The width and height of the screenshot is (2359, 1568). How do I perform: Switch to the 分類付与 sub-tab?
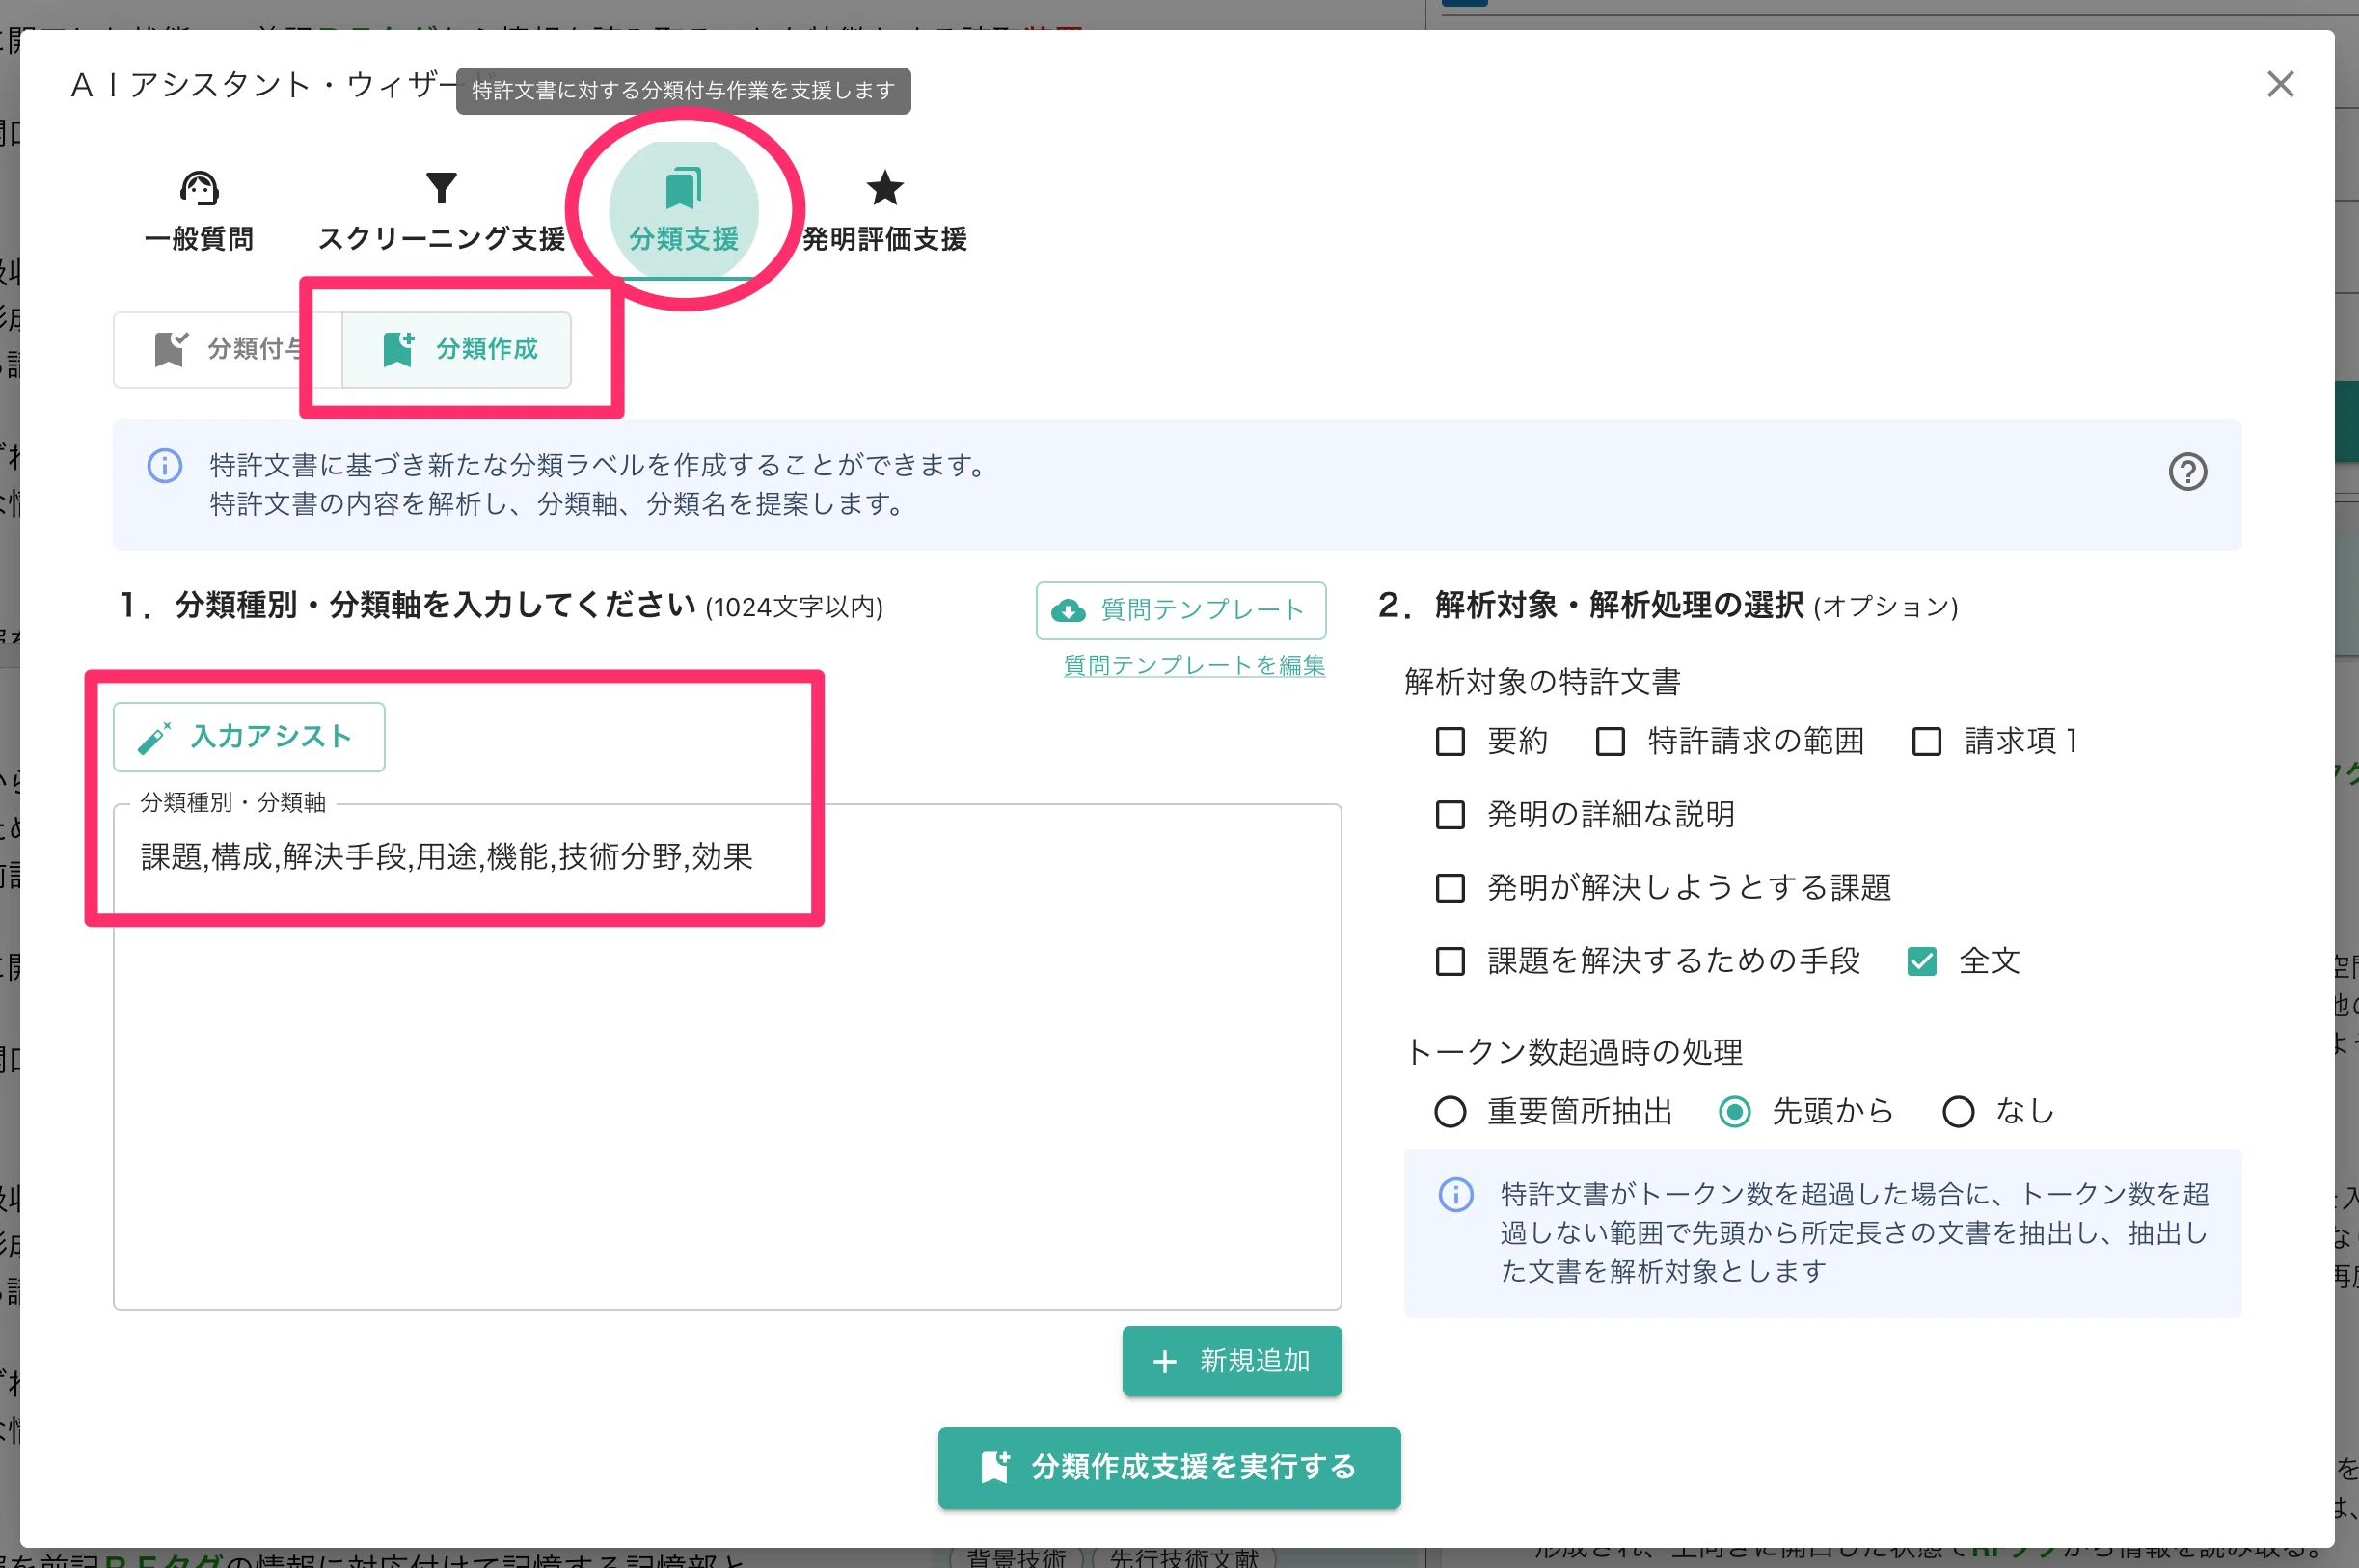point(228,349)
